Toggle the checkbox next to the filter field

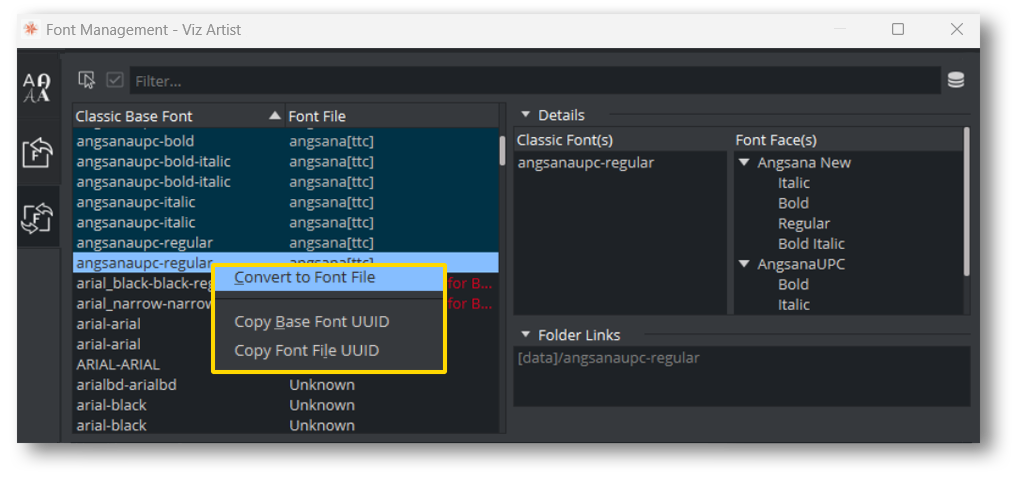tap(115, 80)
